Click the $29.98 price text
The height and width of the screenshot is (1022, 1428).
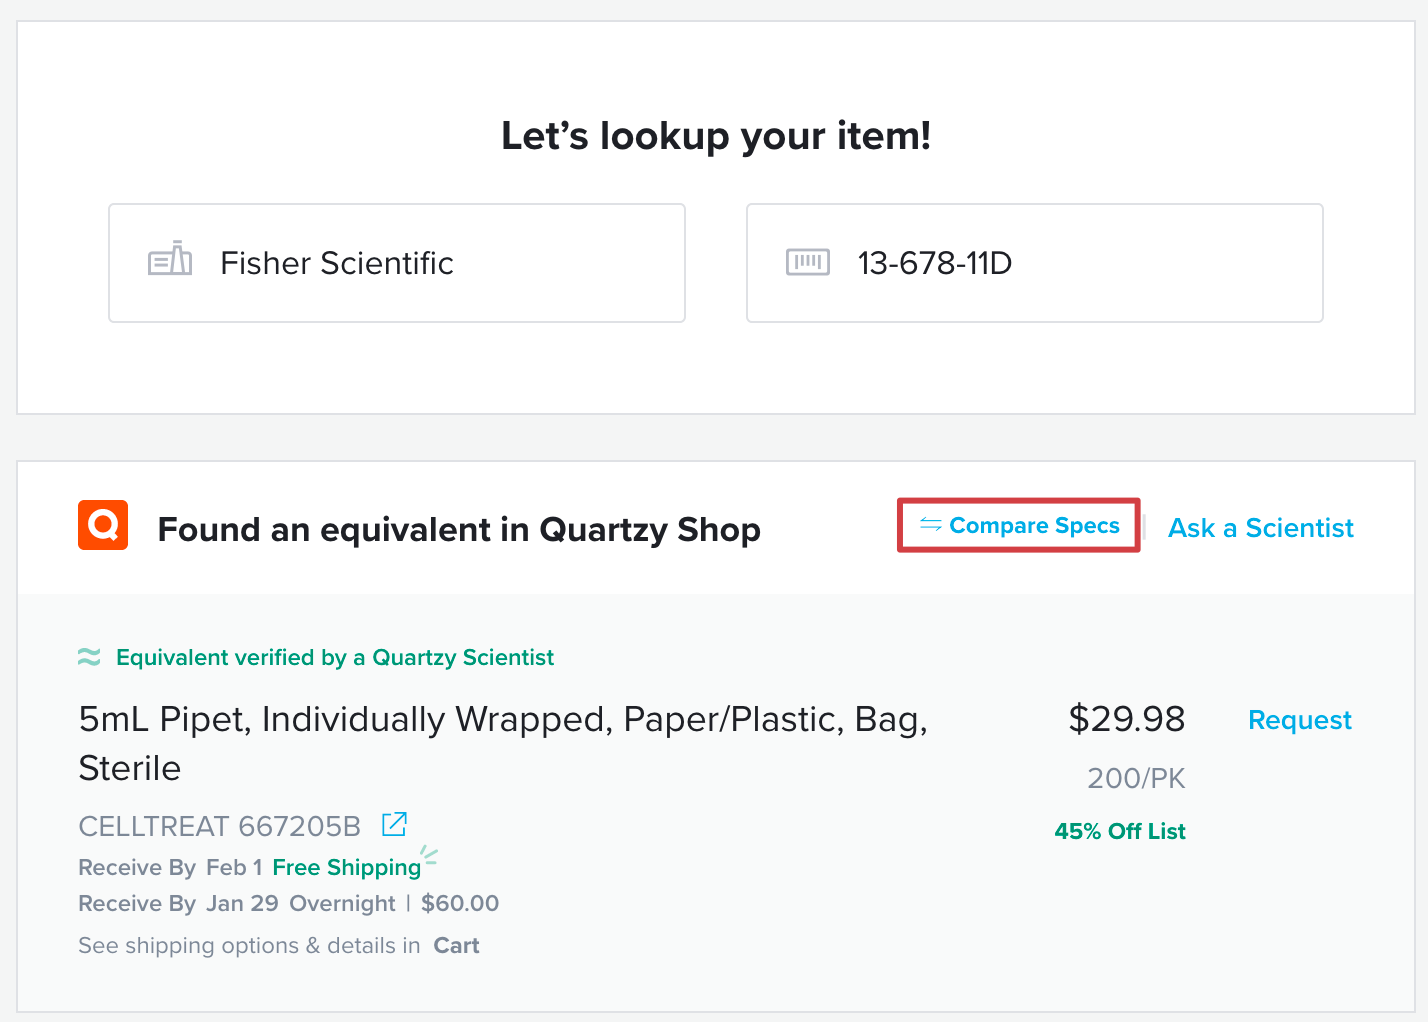coord(1126,719)
